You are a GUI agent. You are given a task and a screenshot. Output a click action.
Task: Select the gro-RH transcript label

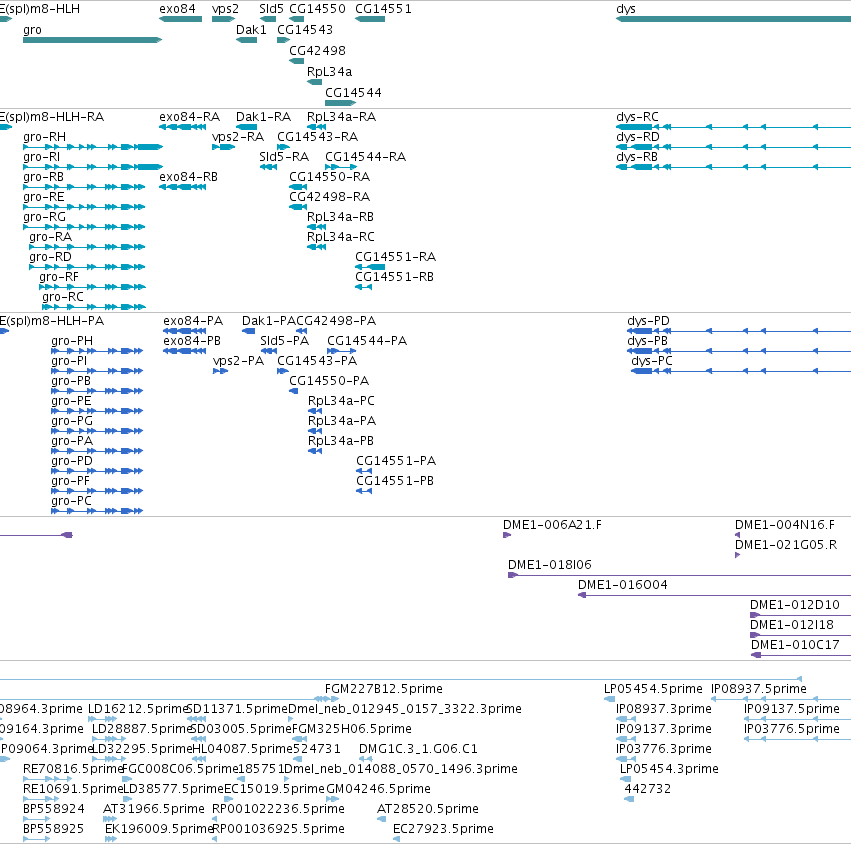coord(45,137)
